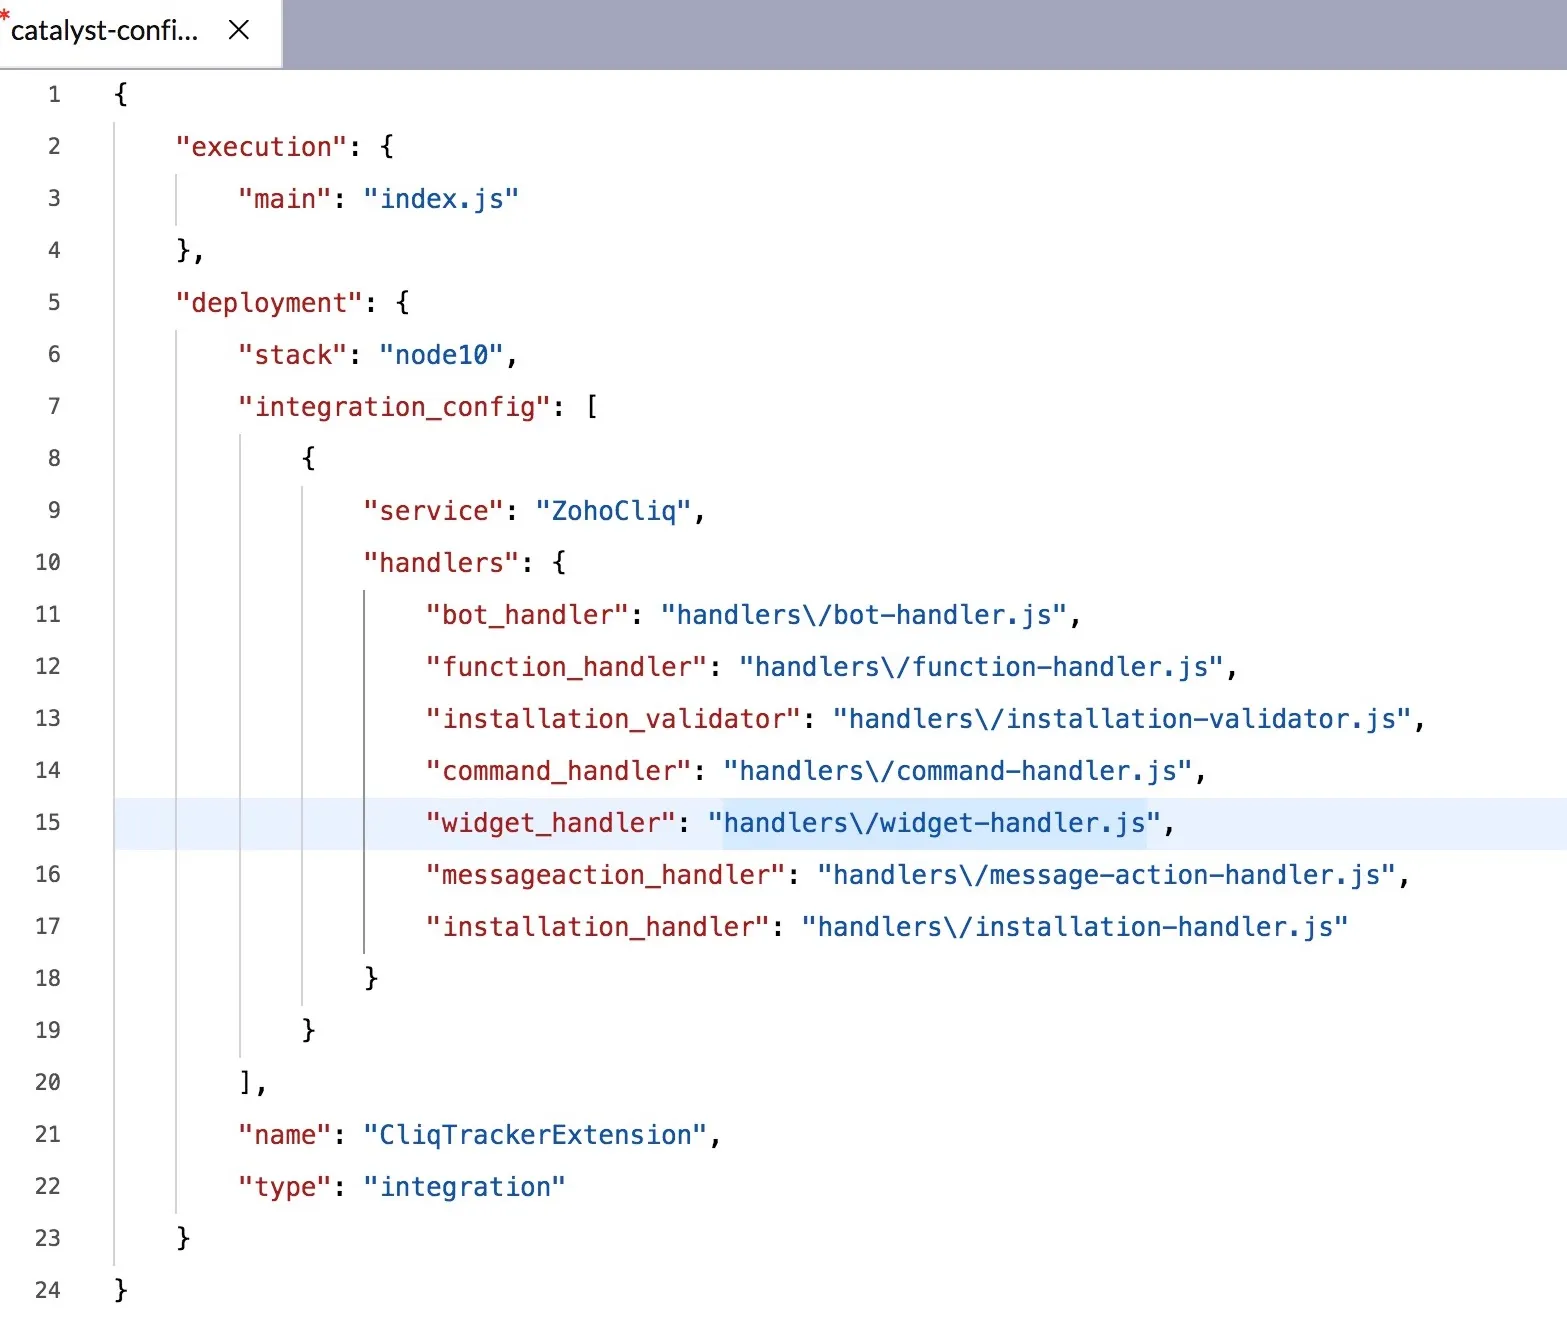Viewport: 1567px width, 1322px height.
Task: Click the "node10" stack value
Action: pyautogui.click(x=441, y=355)
